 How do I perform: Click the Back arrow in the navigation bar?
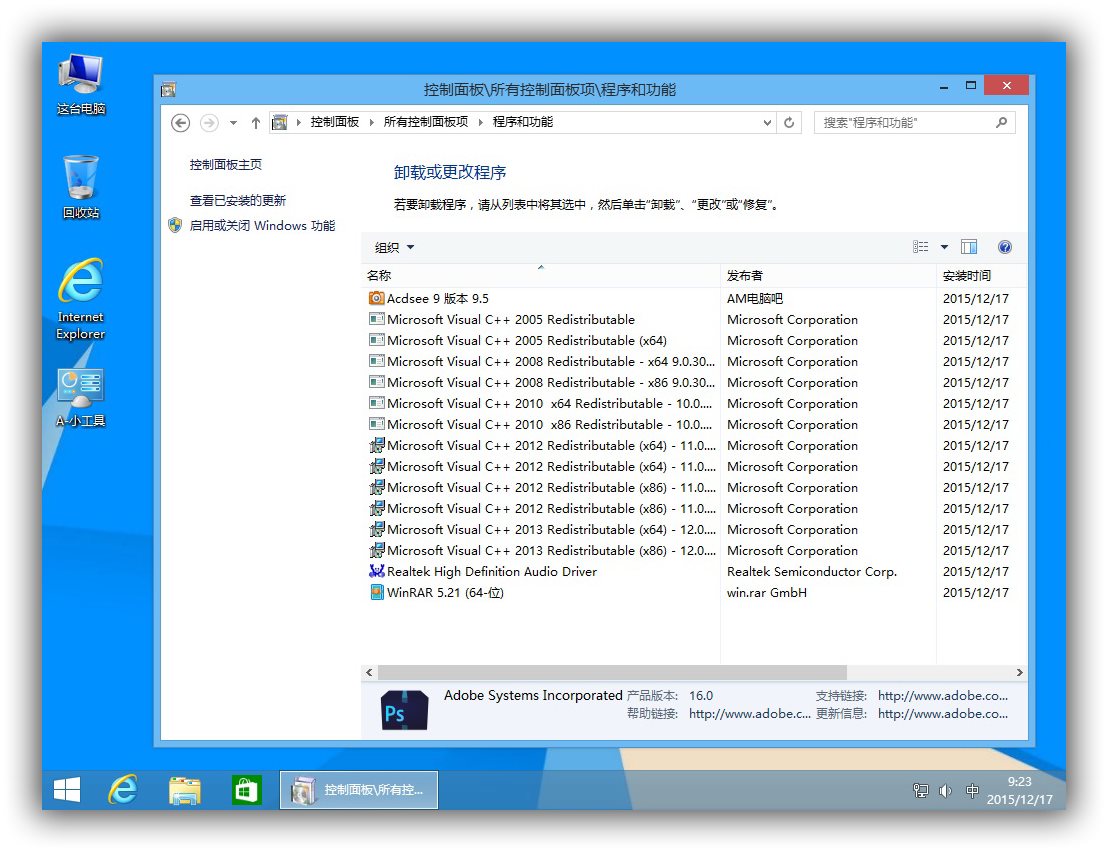[180, 123]
